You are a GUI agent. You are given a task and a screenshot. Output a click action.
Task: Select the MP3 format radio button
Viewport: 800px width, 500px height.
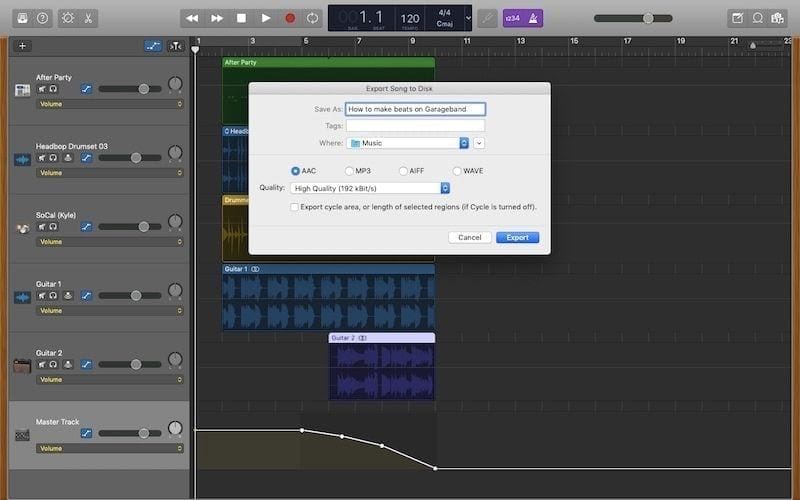349,171
